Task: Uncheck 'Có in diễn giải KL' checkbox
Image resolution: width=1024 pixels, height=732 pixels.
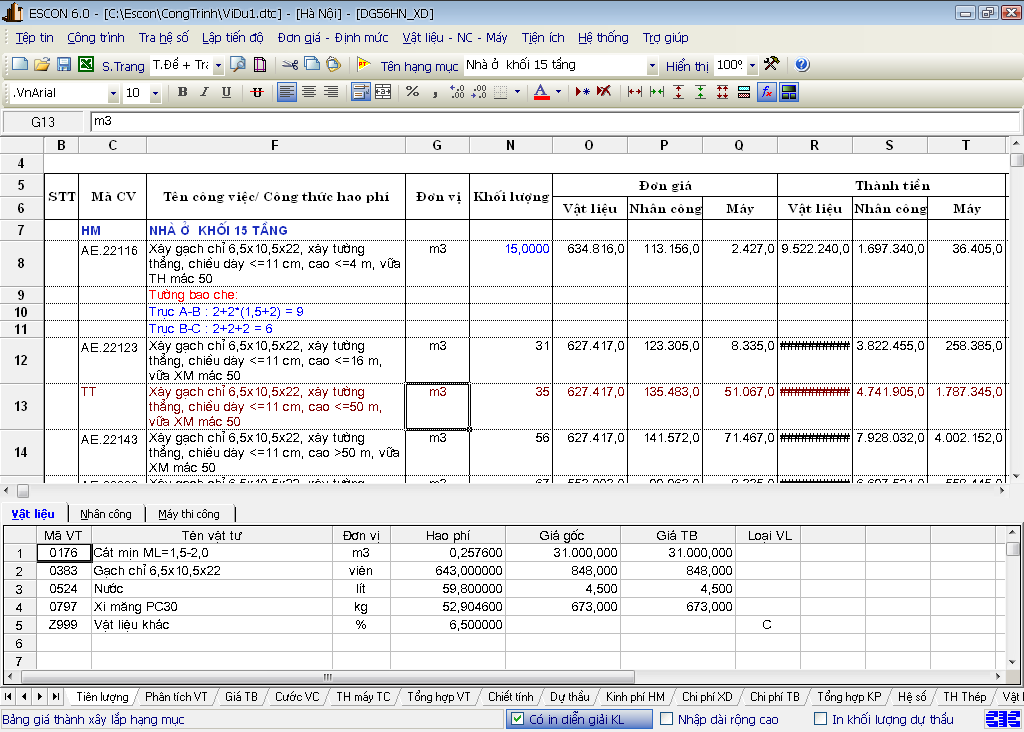Action: pyautogui.click(x=516, y=718)
